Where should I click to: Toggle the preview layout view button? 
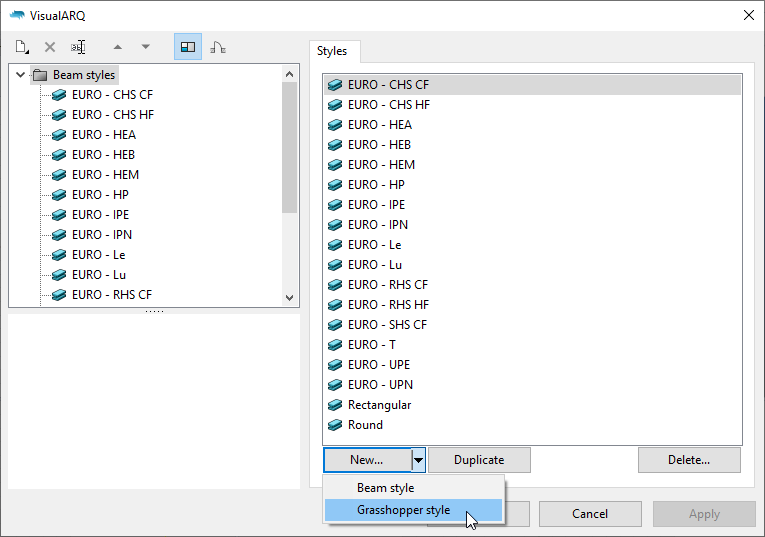[188, 47]
